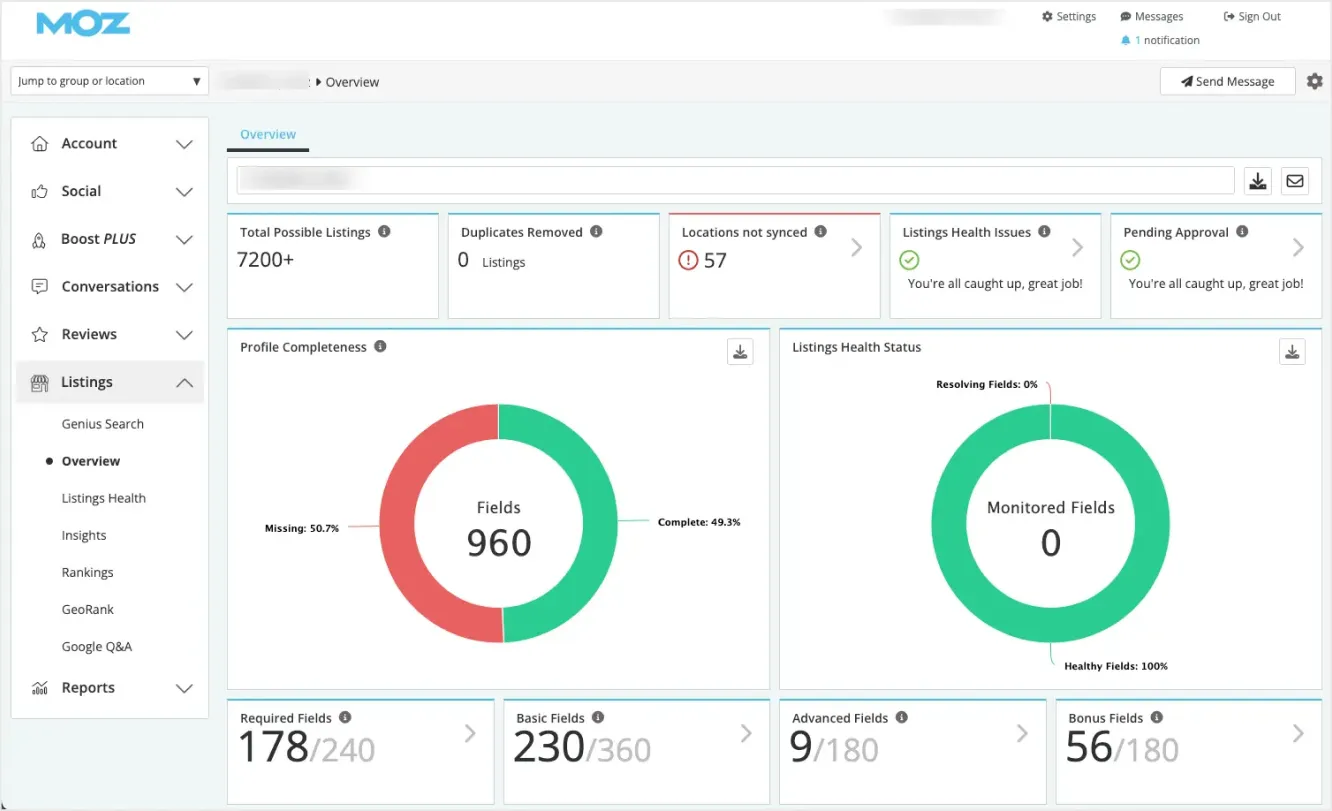Screen dimensions: 1332x811
Task: Click the Moz logo
Action: pyautogui.click(x=83, y=24)
